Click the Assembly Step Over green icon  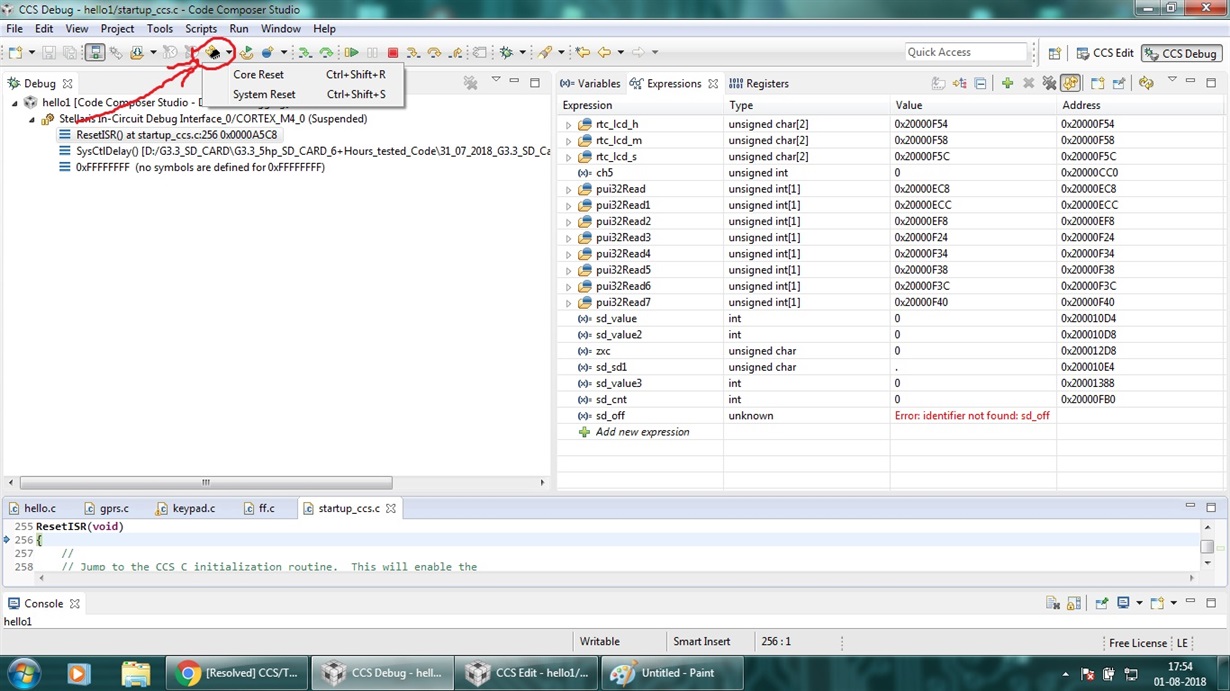(x=326, y=52)
